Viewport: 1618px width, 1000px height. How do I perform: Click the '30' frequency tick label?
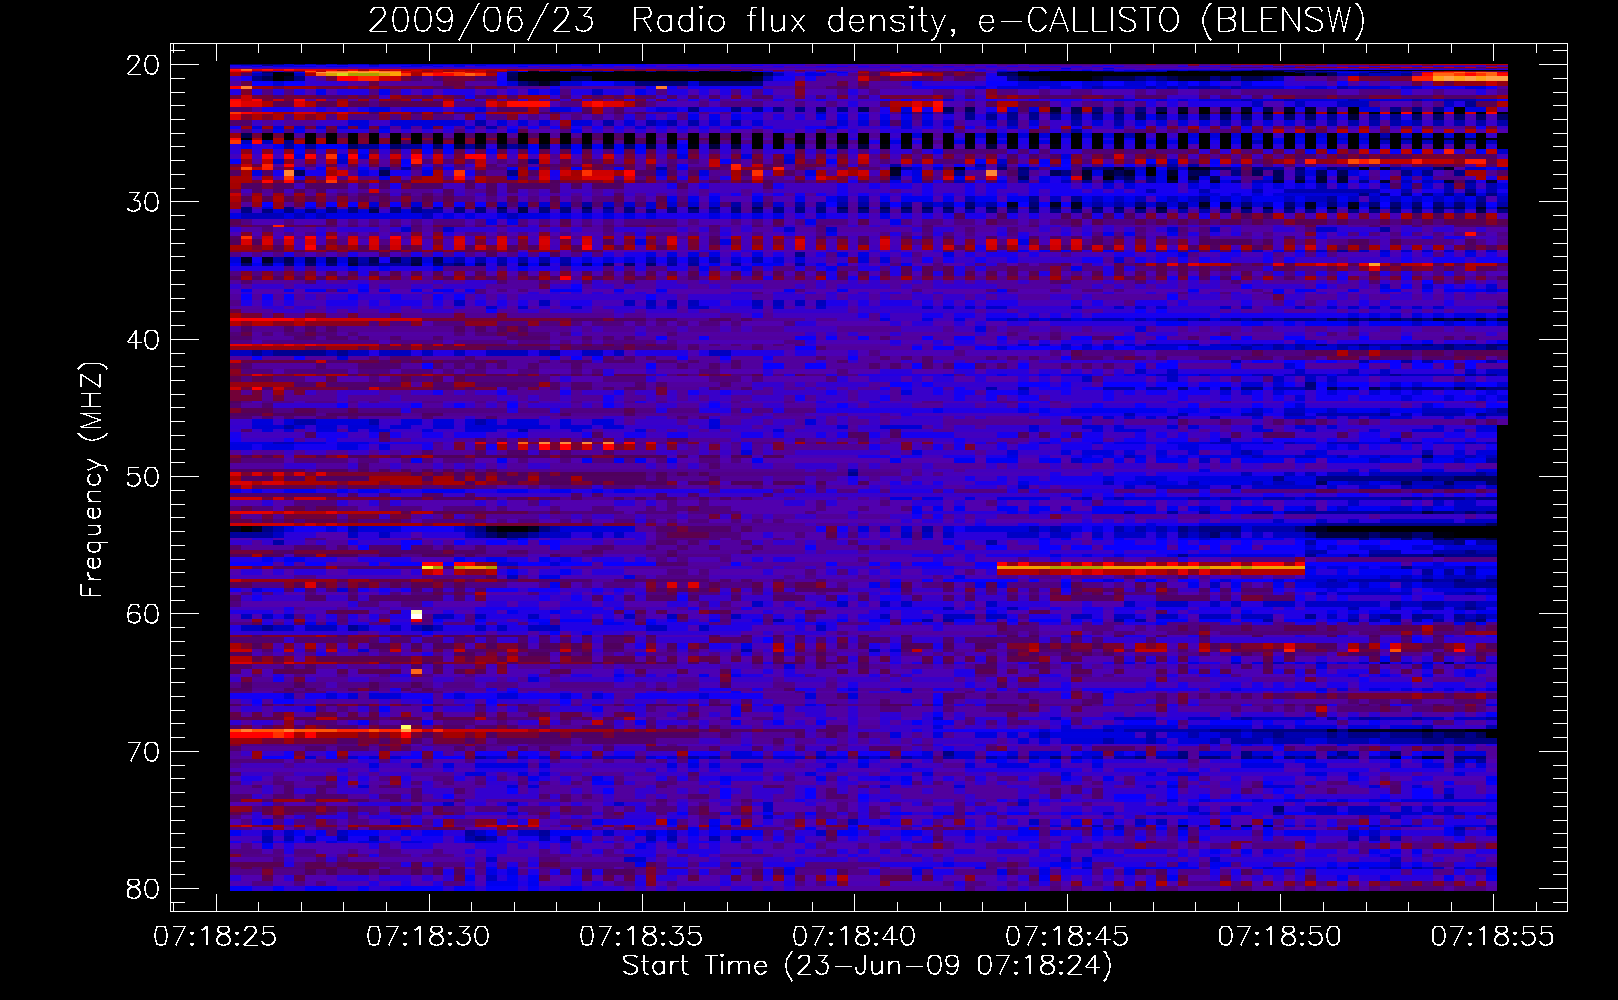143,202
